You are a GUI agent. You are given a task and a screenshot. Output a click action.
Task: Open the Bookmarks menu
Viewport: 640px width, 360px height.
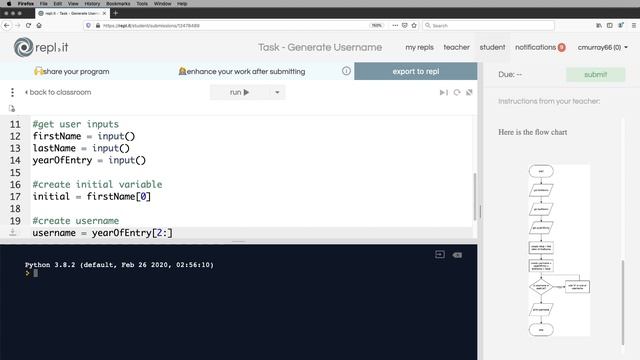tap(118, 3)
